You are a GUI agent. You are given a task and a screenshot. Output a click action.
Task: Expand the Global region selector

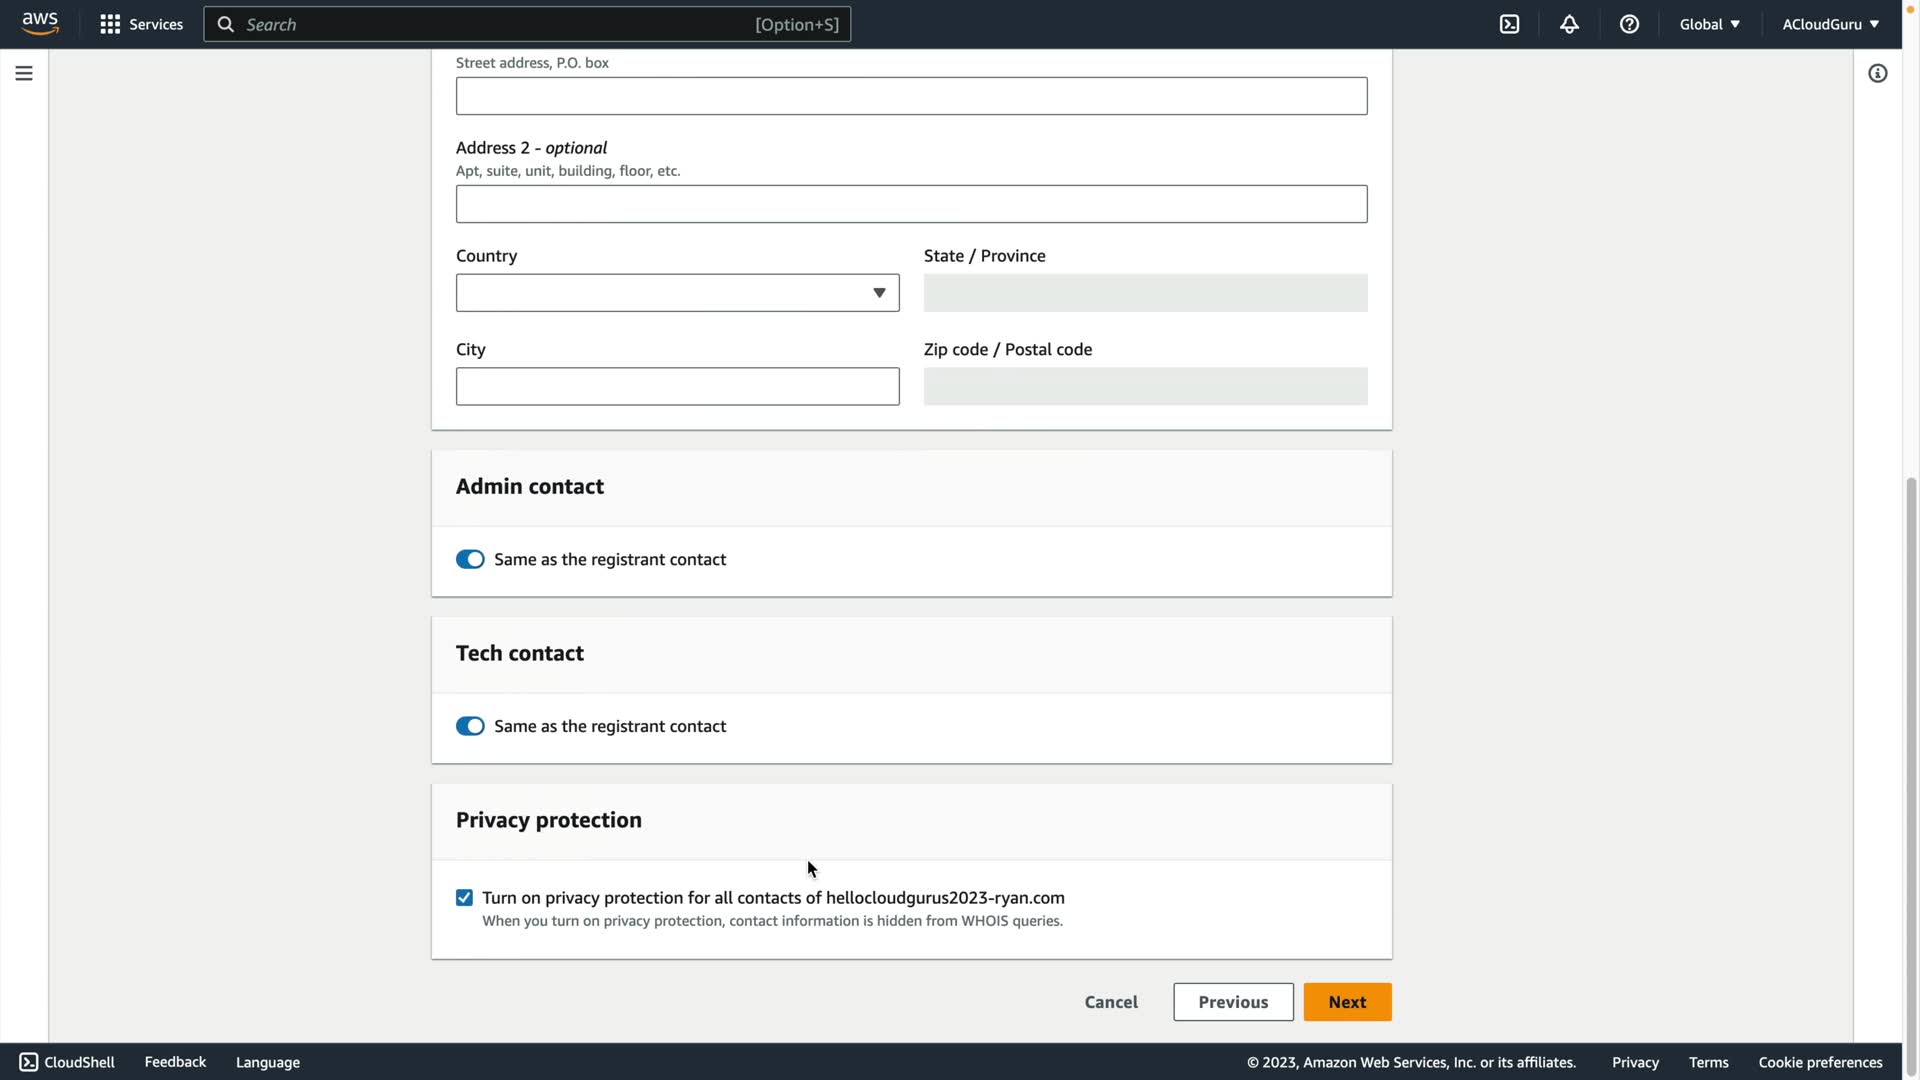[x=1709, y=24]
